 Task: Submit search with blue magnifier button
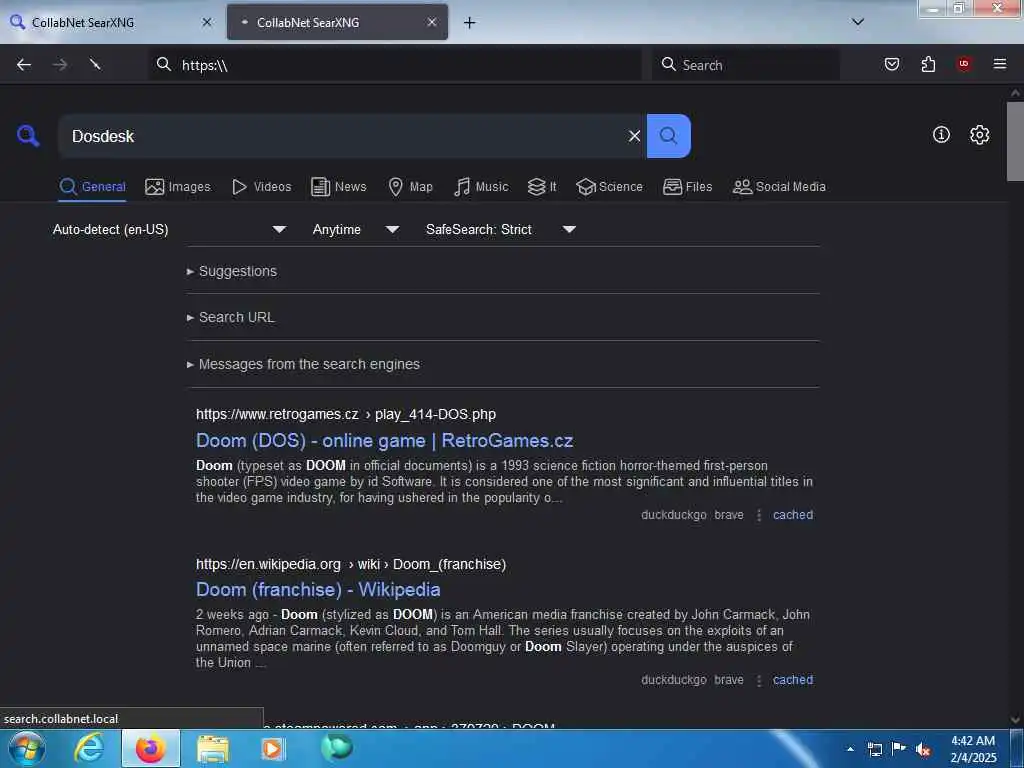[x=669, y=136]
